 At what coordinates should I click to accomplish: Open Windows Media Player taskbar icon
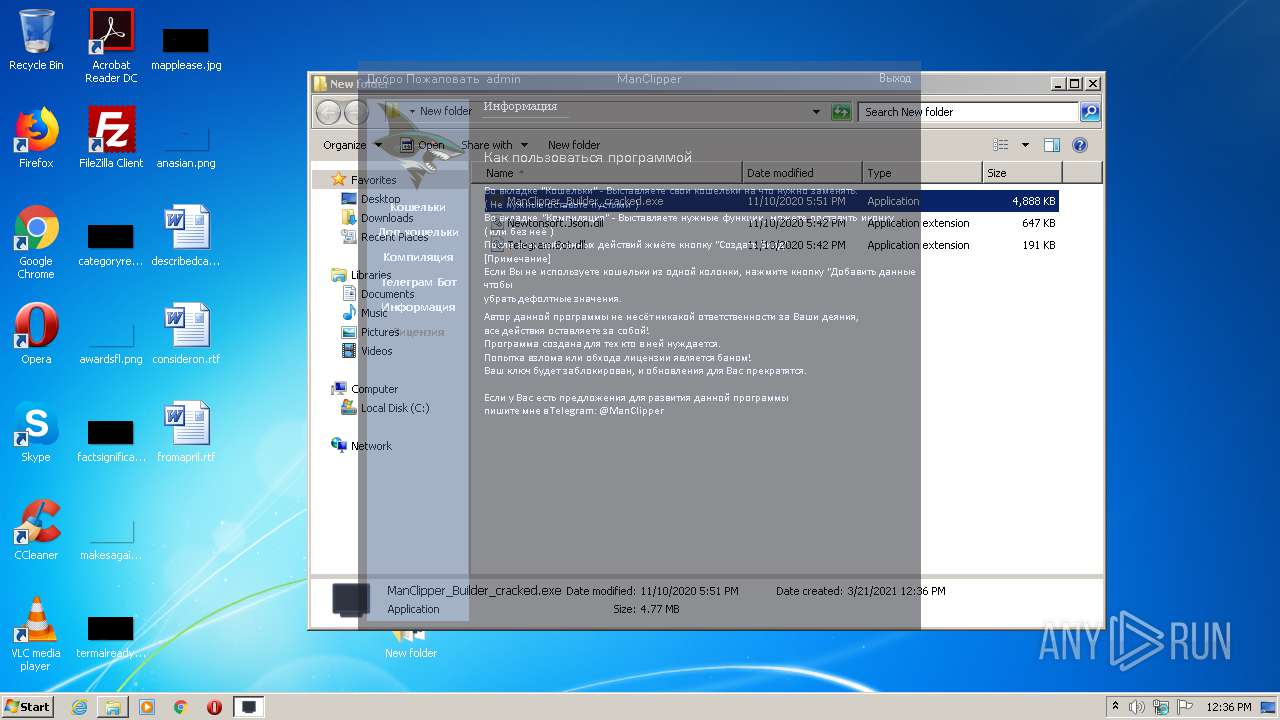[147, 707]
